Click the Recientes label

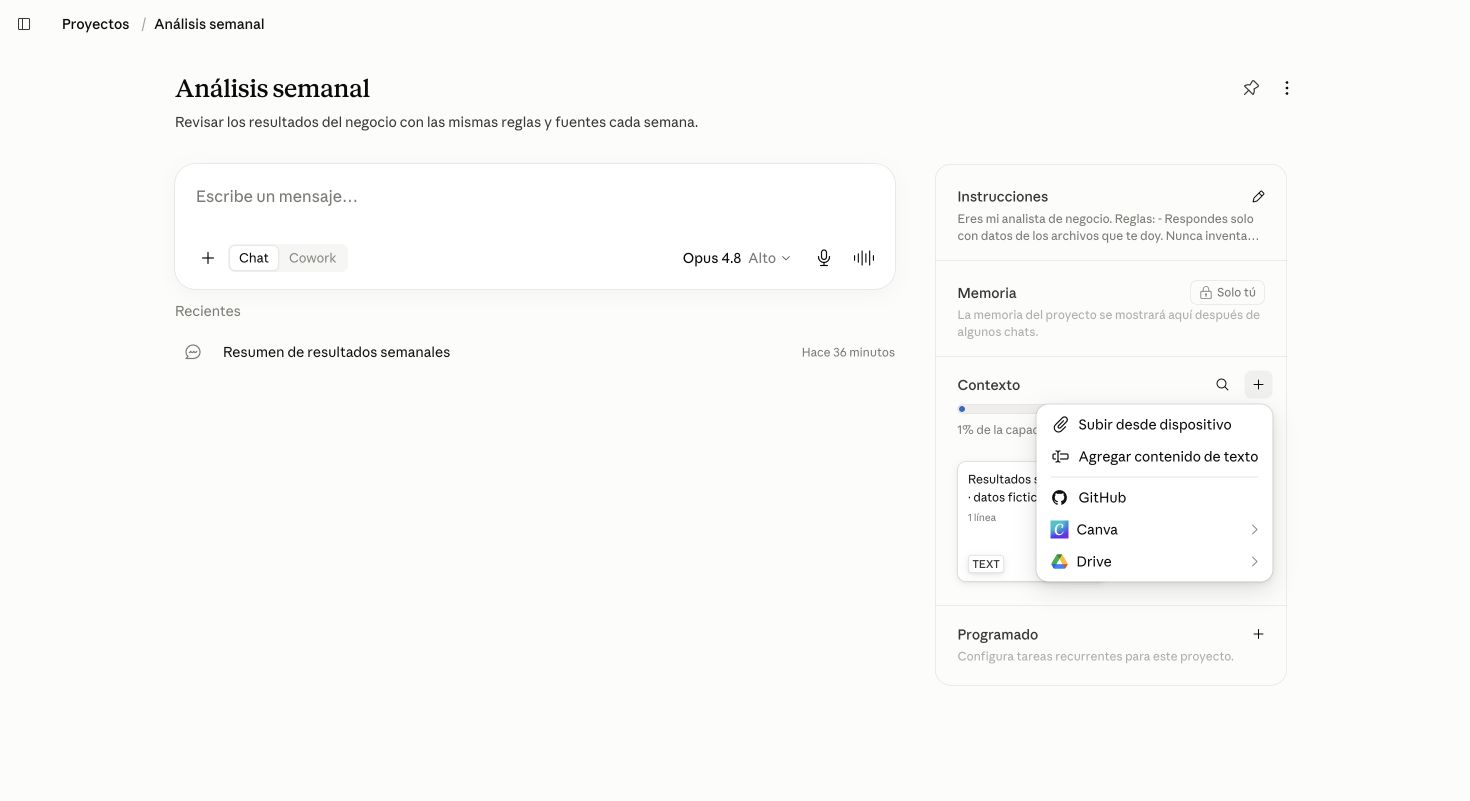point(207,311)
